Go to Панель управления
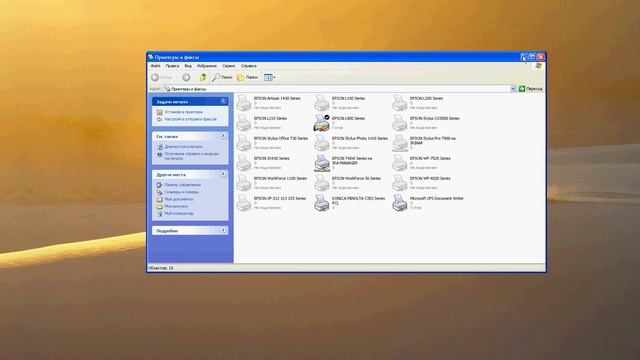 click(x=182, y=185)
